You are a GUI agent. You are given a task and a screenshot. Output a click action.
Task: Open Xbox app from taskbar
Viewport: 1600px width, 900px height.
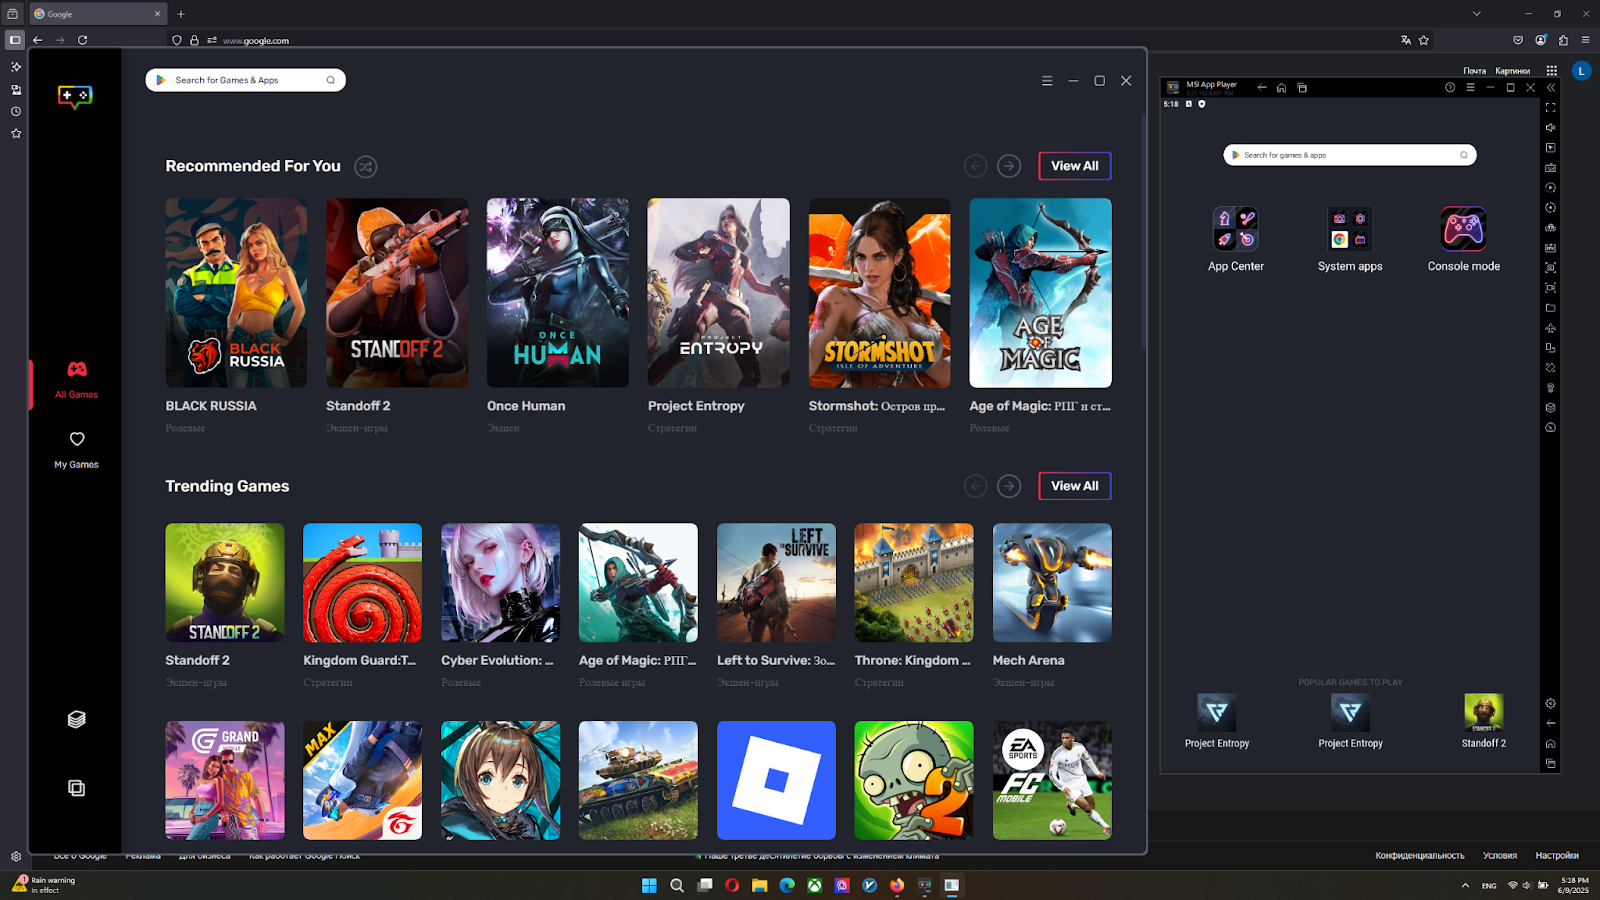point(815,885)
